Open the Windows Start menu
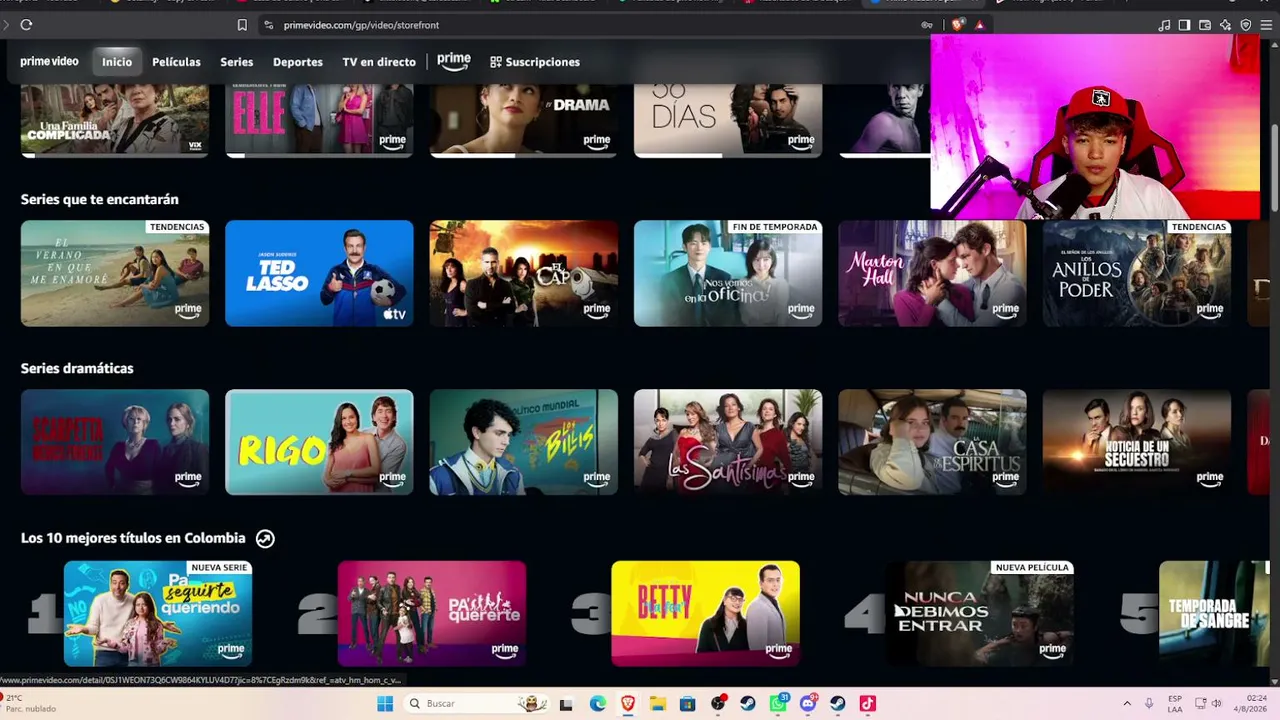 (385, 704)
